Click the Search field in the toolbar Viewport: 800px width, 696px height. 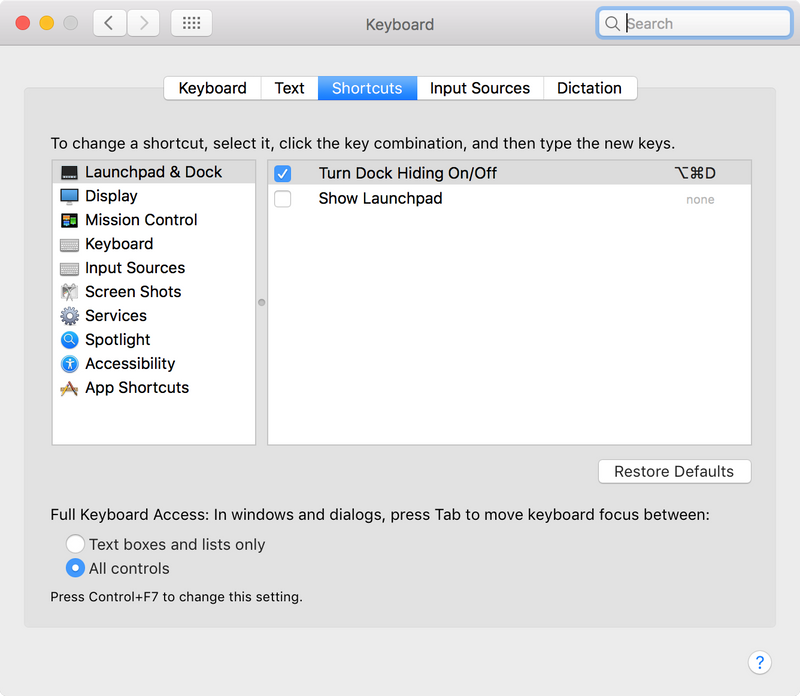(694, 22)
